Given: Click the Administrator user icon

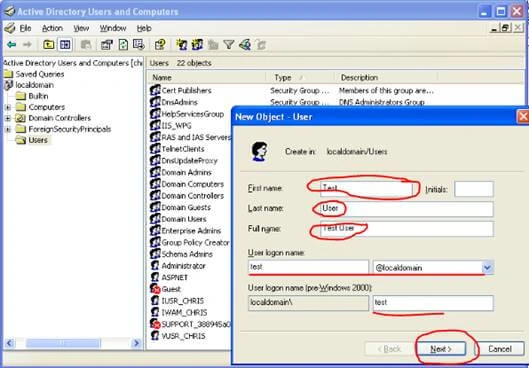Looking at the screenshot, I should [155, 265].
